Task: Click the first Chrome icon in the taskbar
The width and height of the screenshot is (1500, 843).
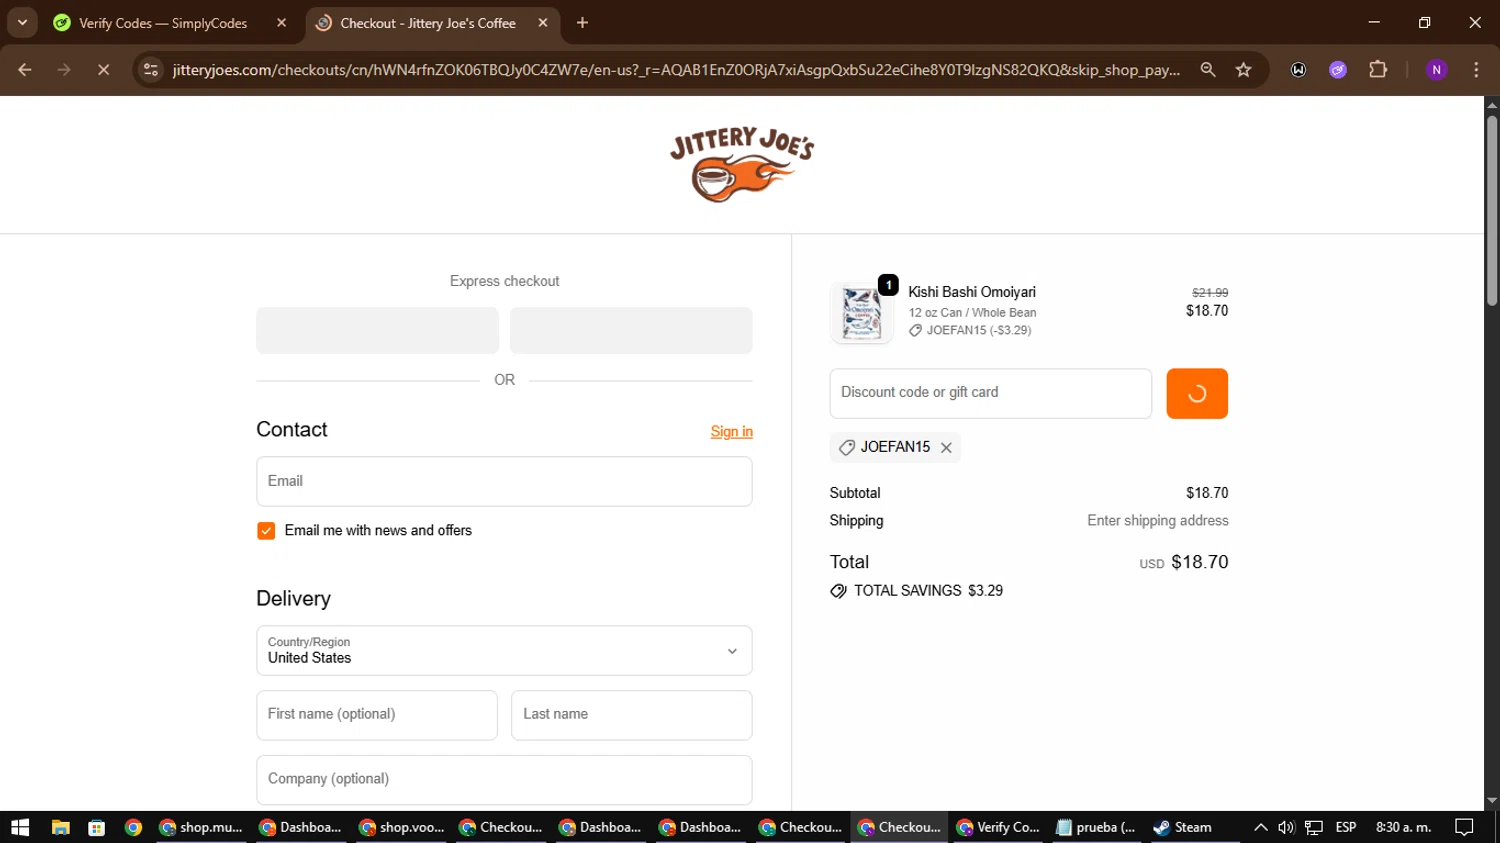Action: (133, 827)
